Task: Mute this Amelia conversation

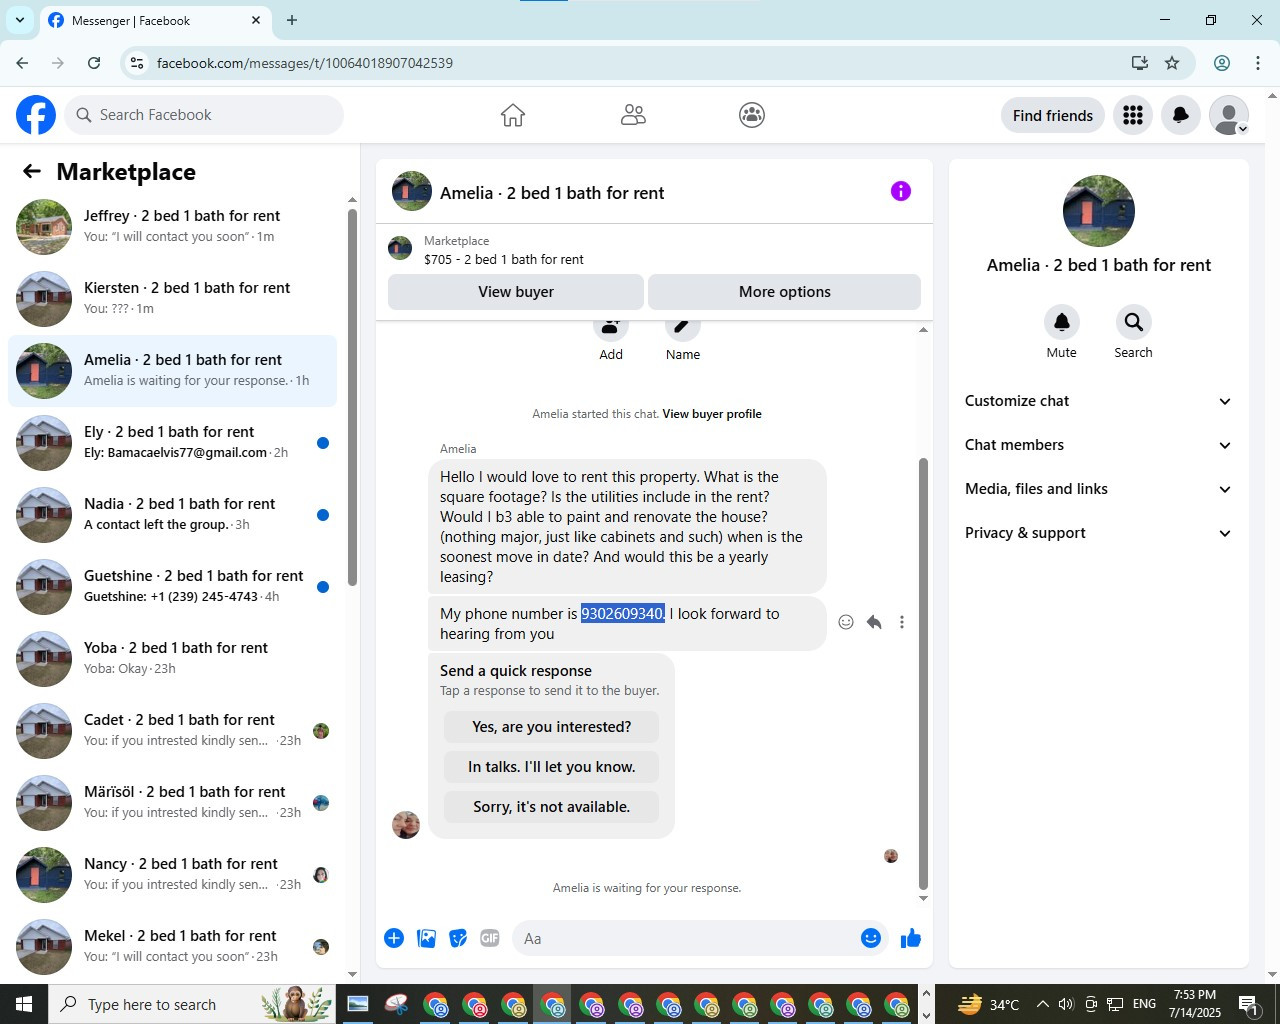Action: [1062, 322]
